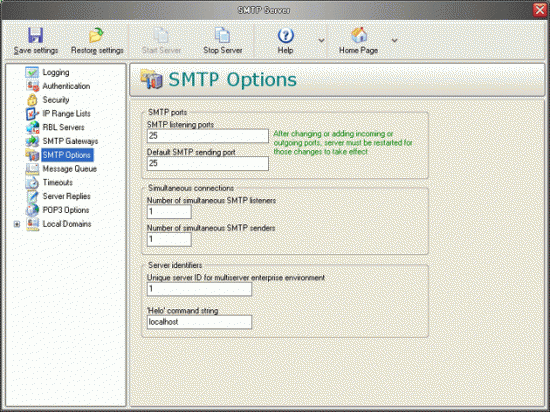550x412 pixels.
Task: Click the SMTP Gateways icon
Action: 32,141
